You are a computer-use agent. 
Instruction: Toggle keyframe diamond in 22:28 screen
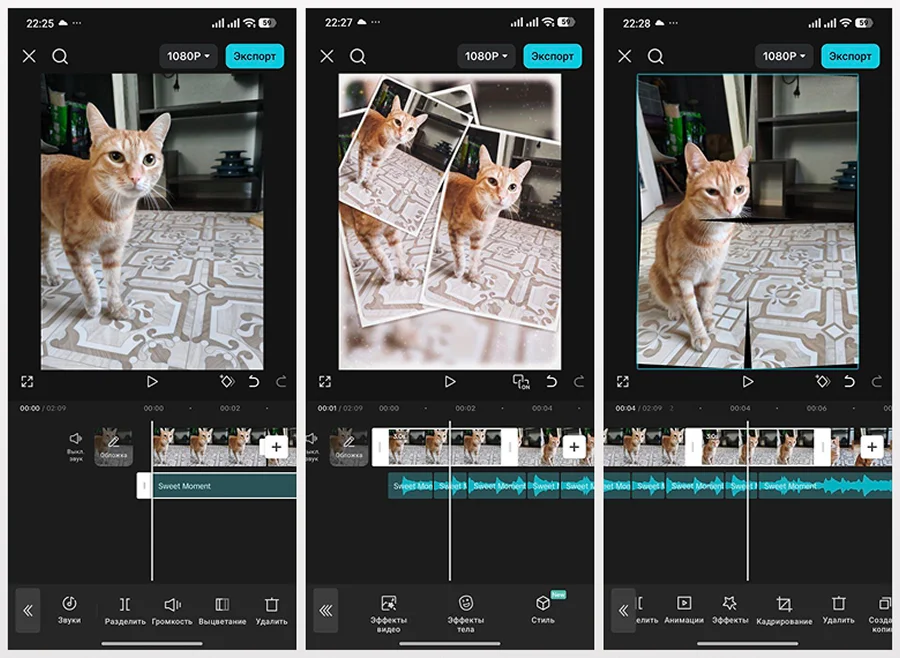coord(821,382)
